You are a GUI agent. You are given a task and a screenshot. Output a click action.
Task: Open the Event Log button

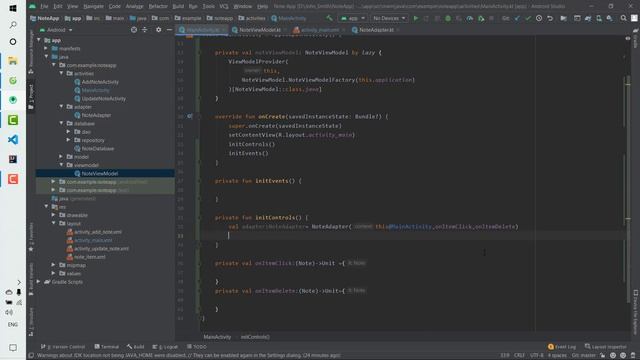coord(562,347)
